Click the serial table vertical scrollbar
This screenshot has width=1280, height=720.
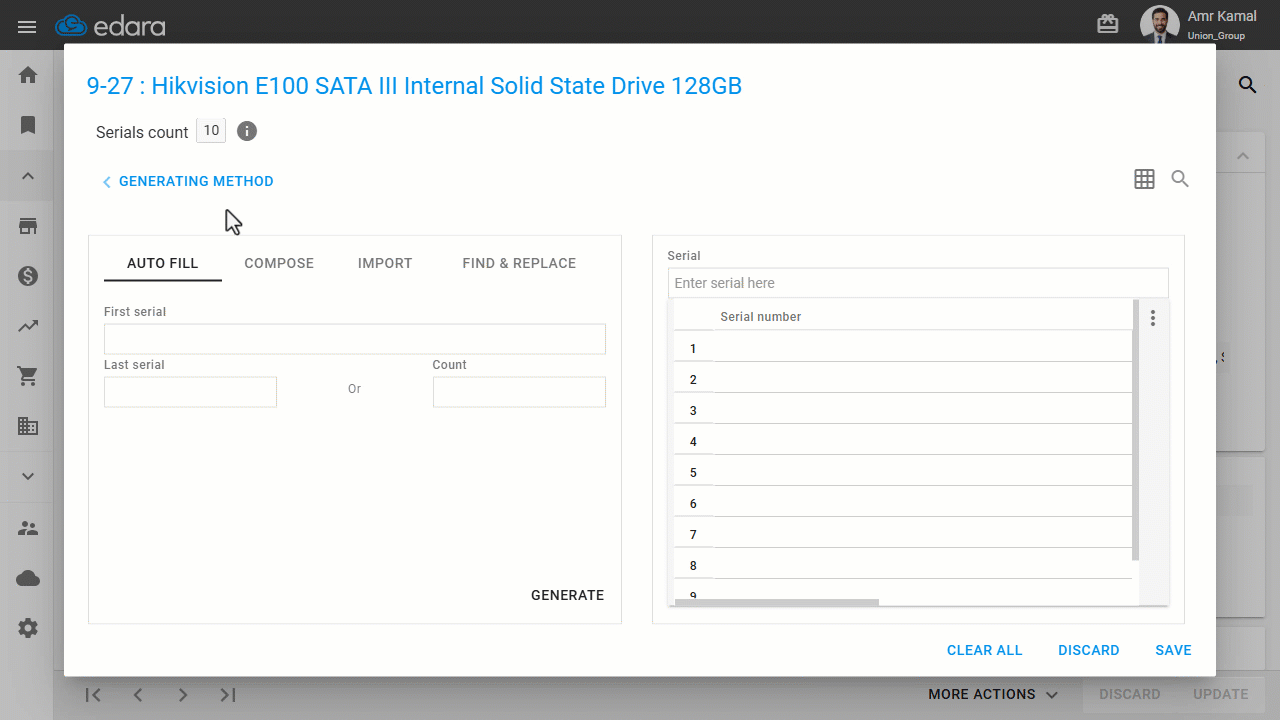1135,430
